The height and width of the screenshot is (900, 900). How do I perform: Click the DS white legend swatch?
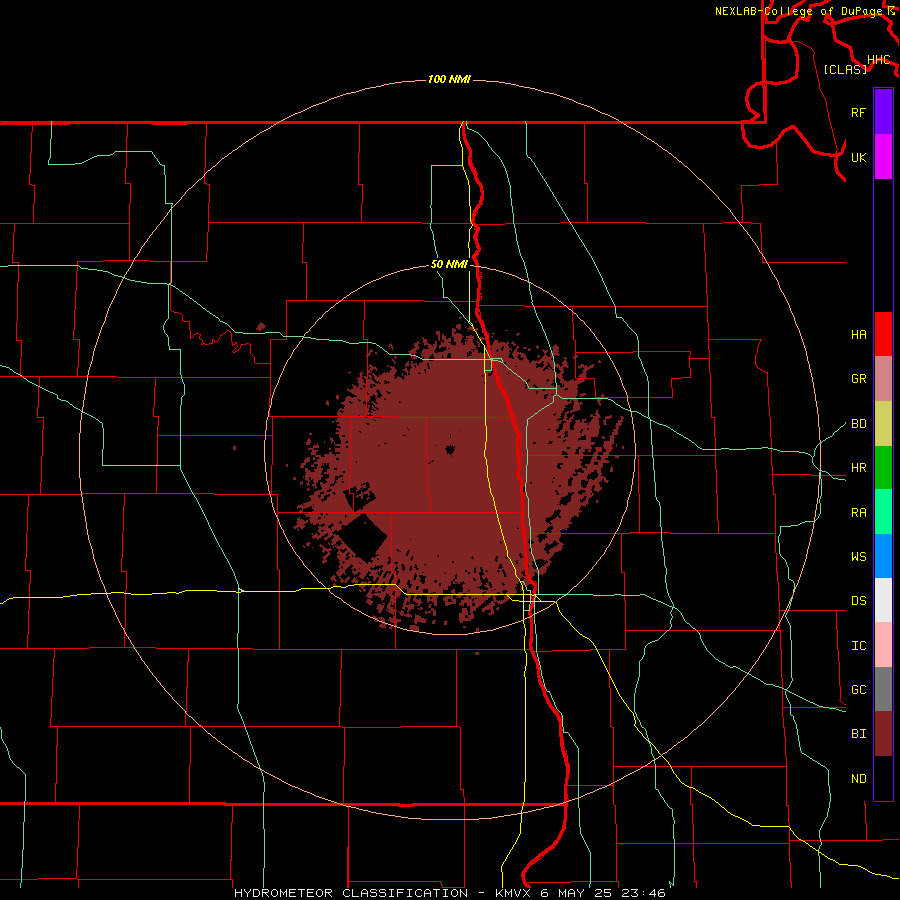pyautogui.click(x=883, y=600)
